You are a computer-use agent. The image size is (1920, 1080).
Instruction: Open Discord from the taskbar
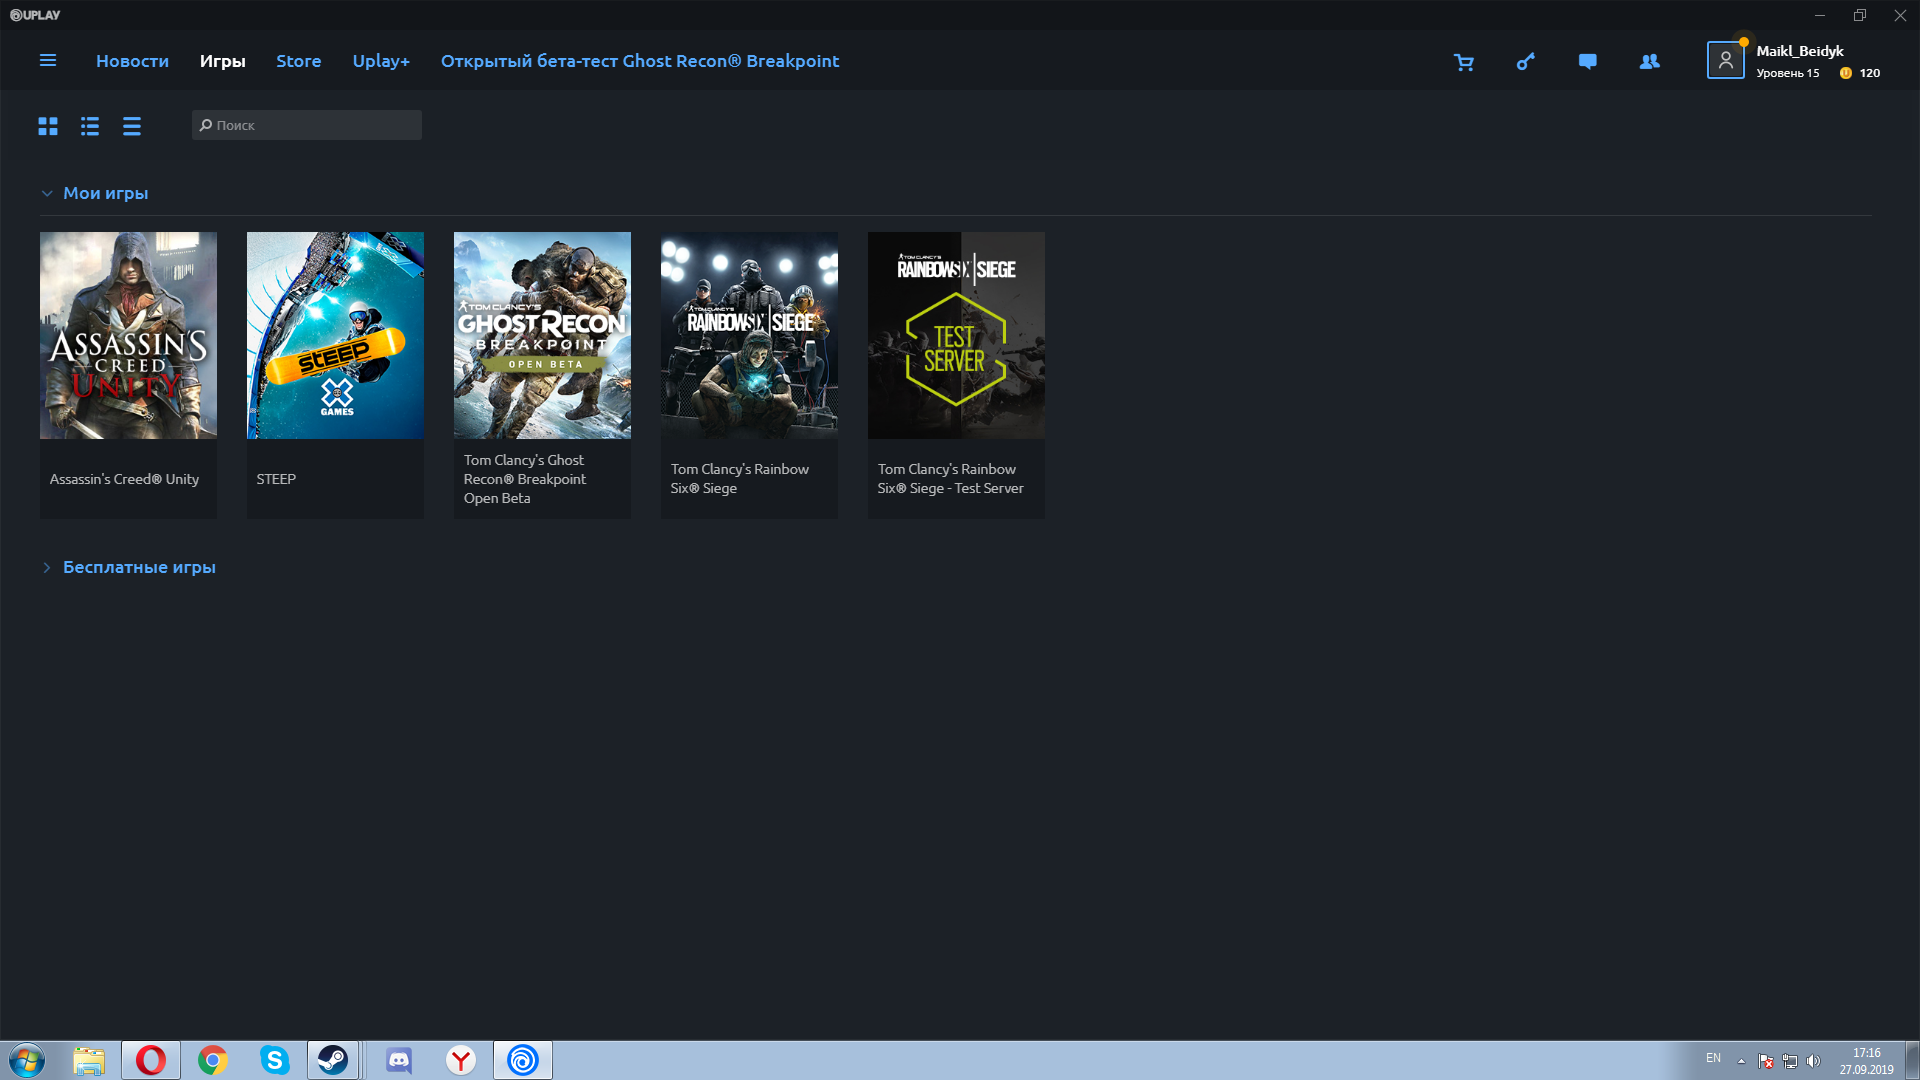(x=399, y=1060)
